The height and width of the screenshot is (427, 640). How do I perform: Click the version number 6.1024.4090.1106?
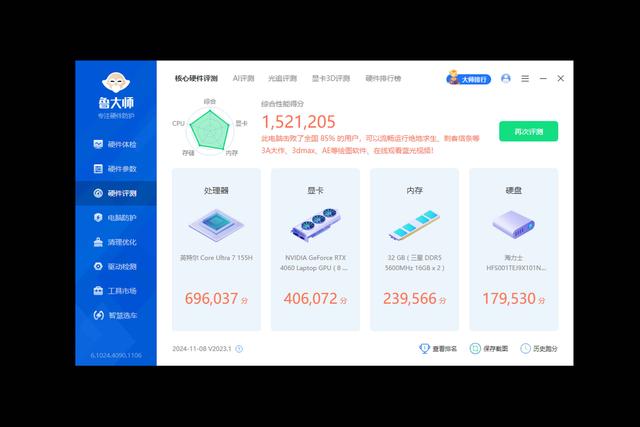click(x=116, y=356)
